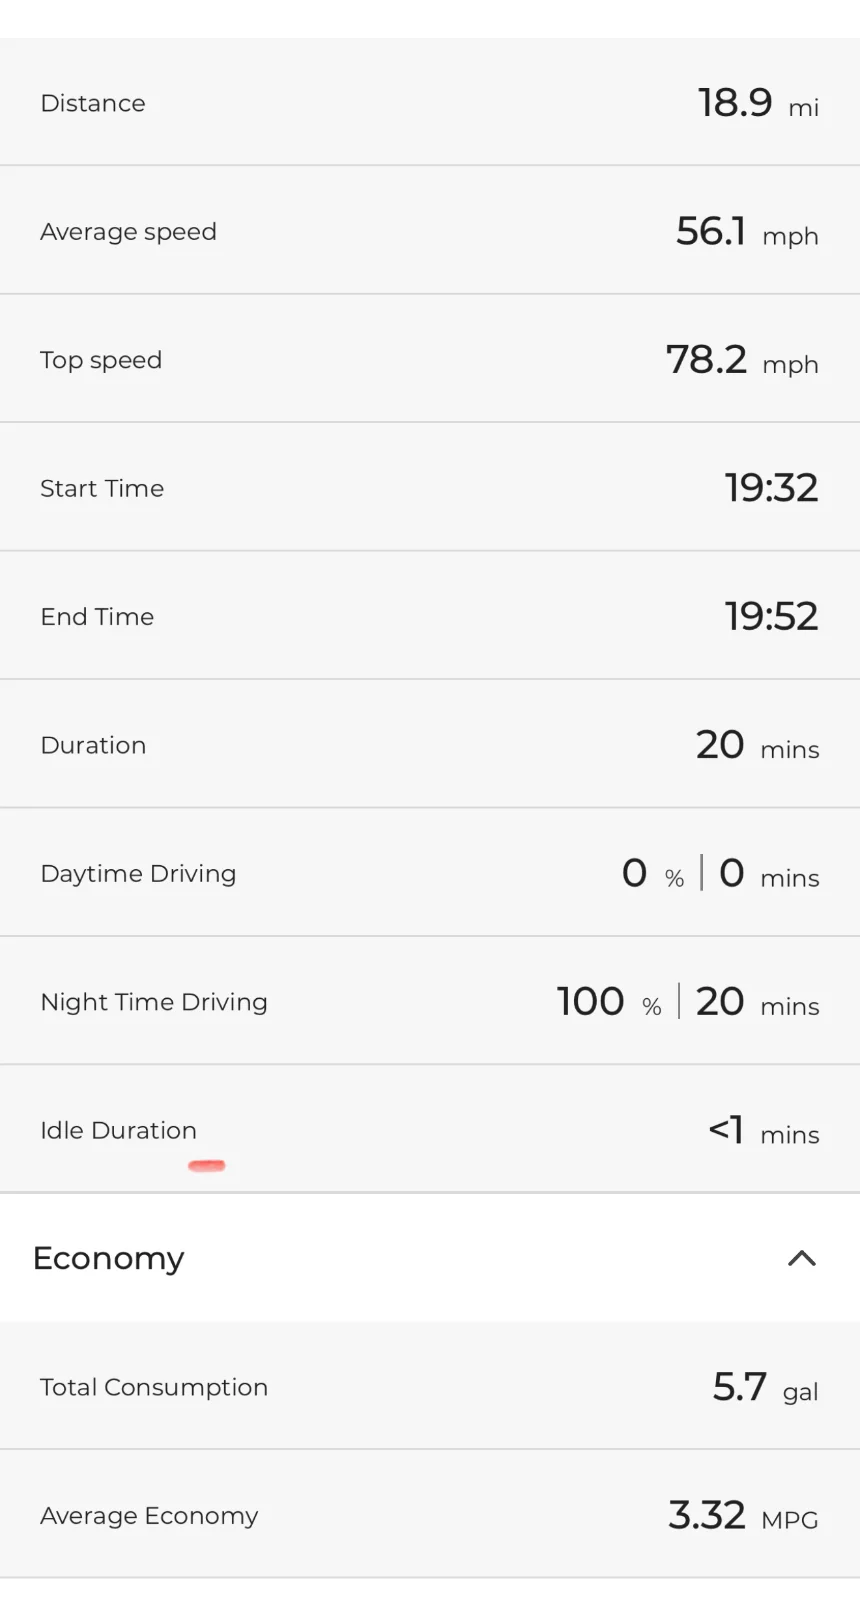Select the Top speed row
This screenshot has height=1600, width=860.
click(430, 358)
